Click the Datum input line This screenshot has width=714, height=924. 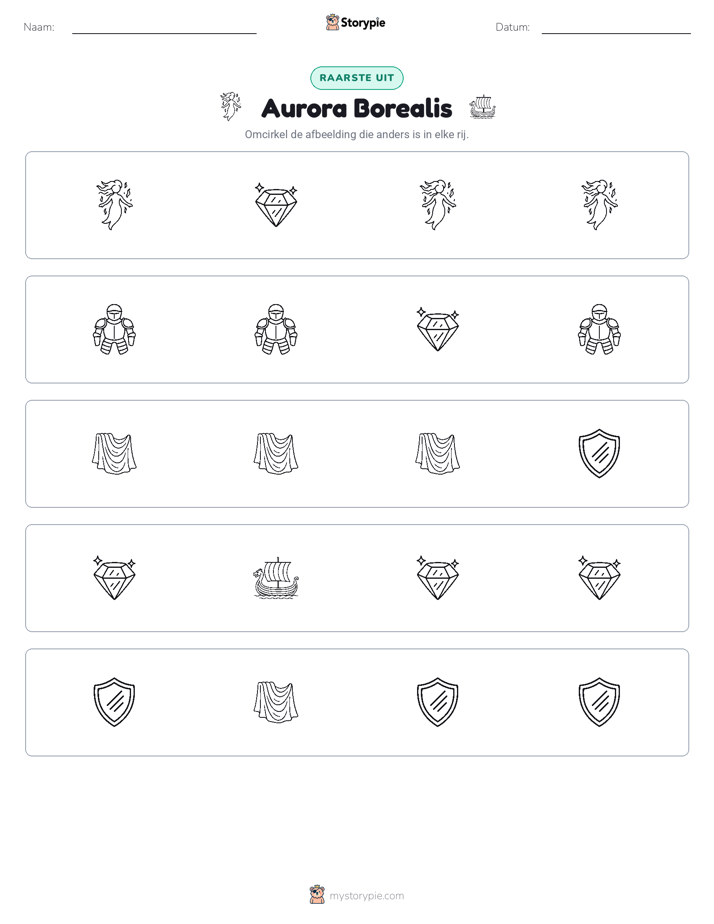point(616,28)
